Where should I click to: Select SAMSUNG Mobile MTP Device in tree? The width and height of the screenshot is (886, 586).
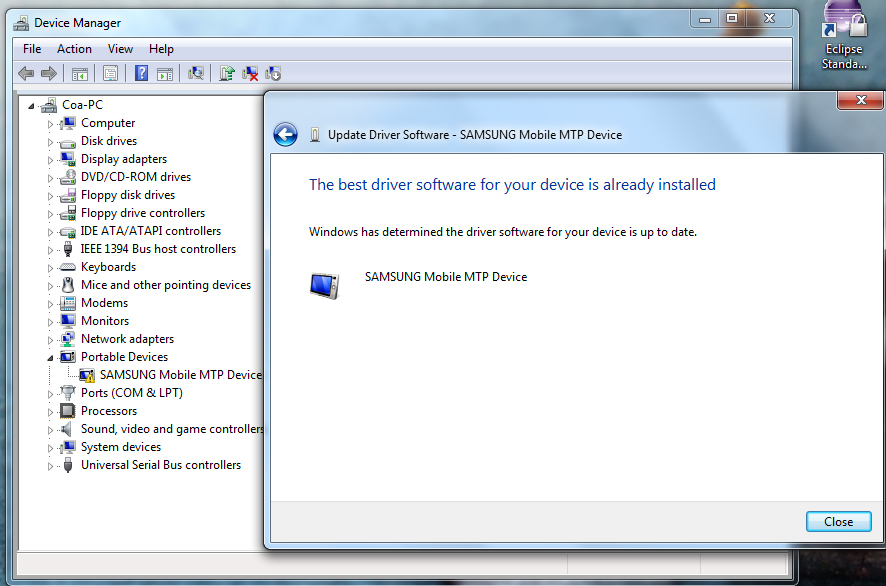(x=181, y=375)
